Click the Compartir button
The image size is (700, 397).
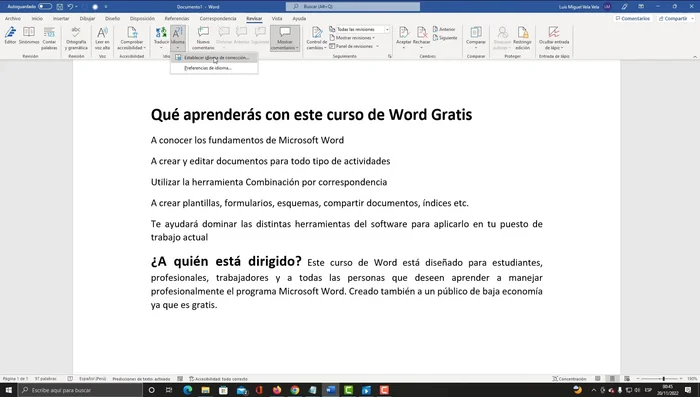point(675,19)
